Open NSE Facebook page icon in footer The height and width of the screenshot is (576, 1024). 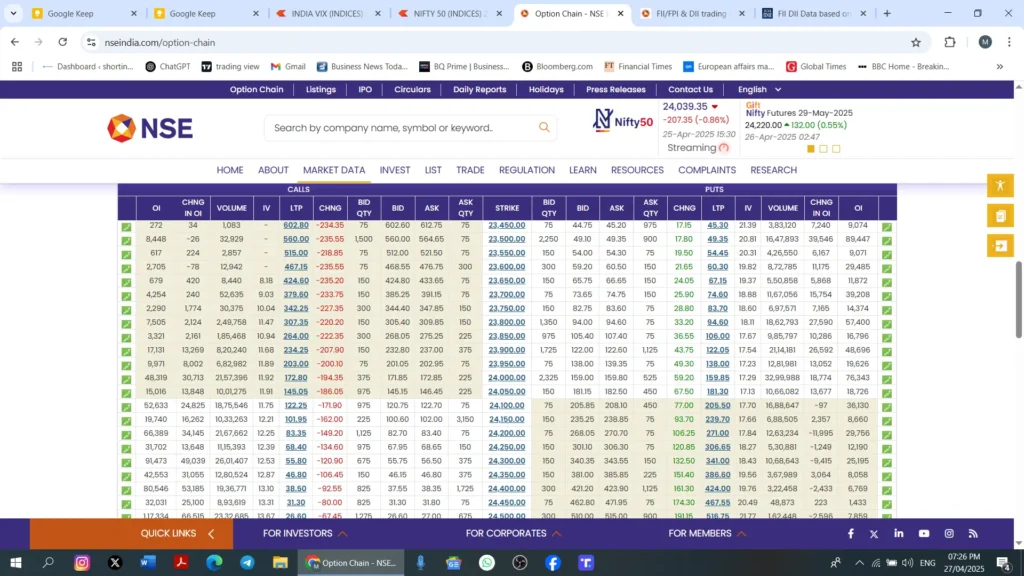850,534
